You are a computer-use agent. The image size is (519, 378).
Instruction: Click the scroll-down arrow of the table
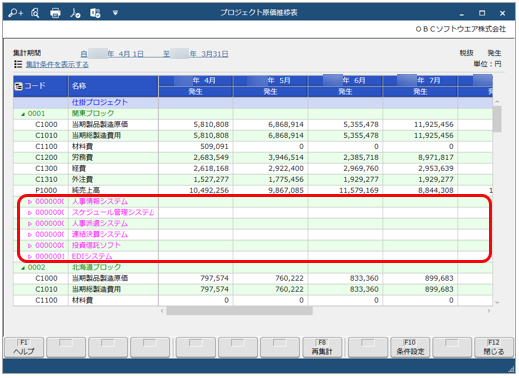497,303
